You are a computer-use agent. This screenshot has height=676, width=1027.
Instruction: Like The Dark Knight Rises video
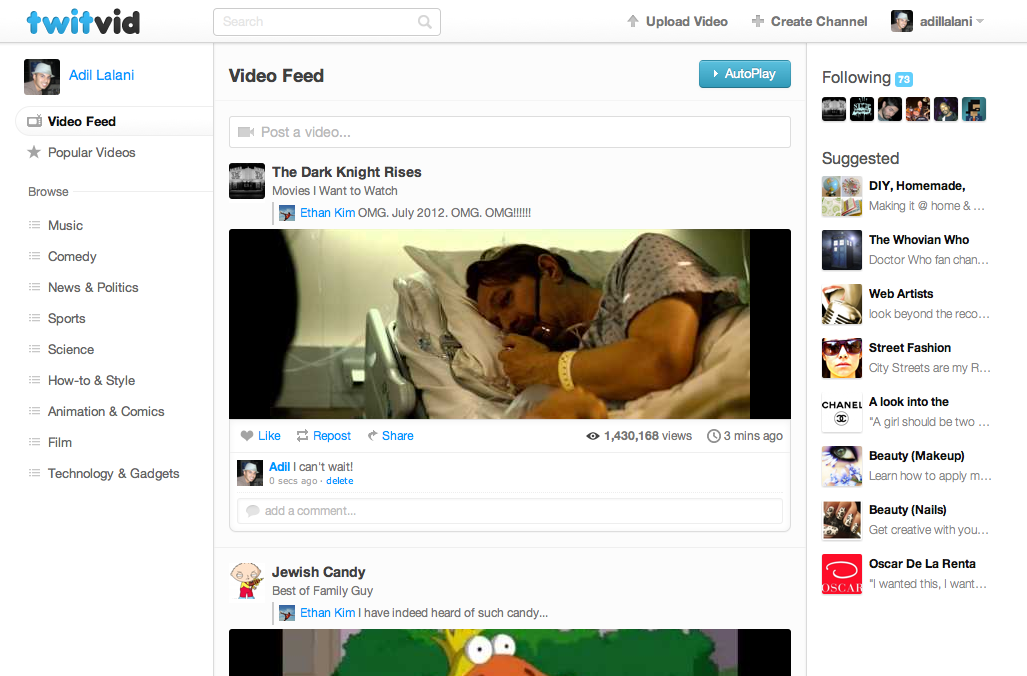(261, 436)
